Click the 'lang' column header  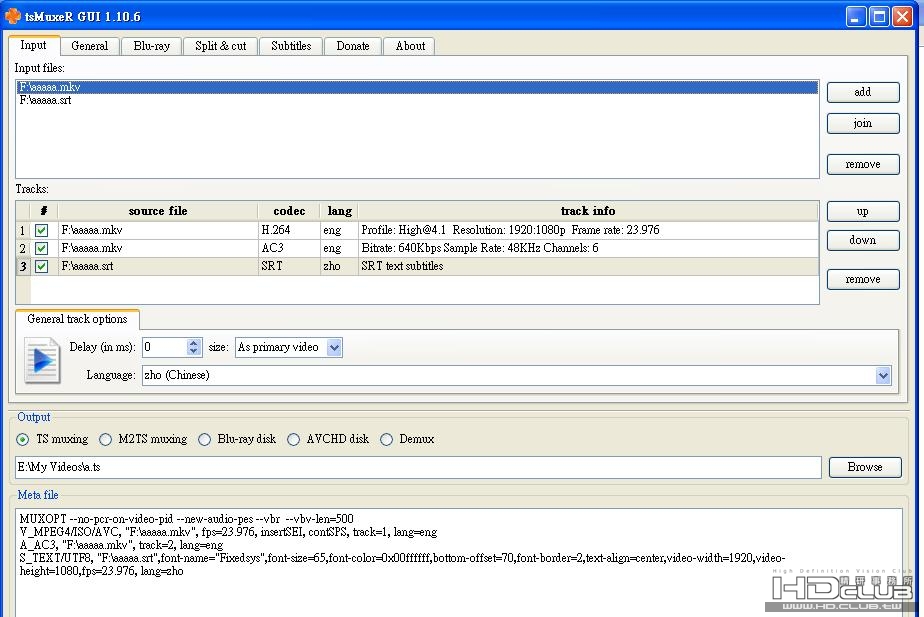(x=338, y=211)
